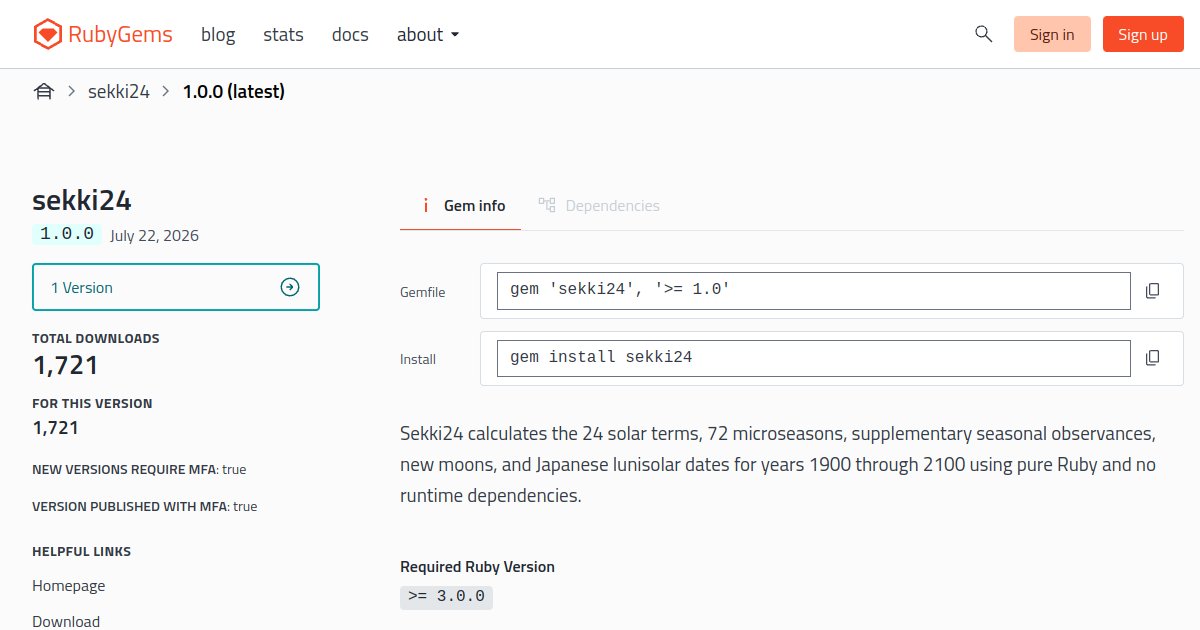This screenshot has height=630, width=1200.
Task: Open the Download helpful link
Action: [66, 621]
